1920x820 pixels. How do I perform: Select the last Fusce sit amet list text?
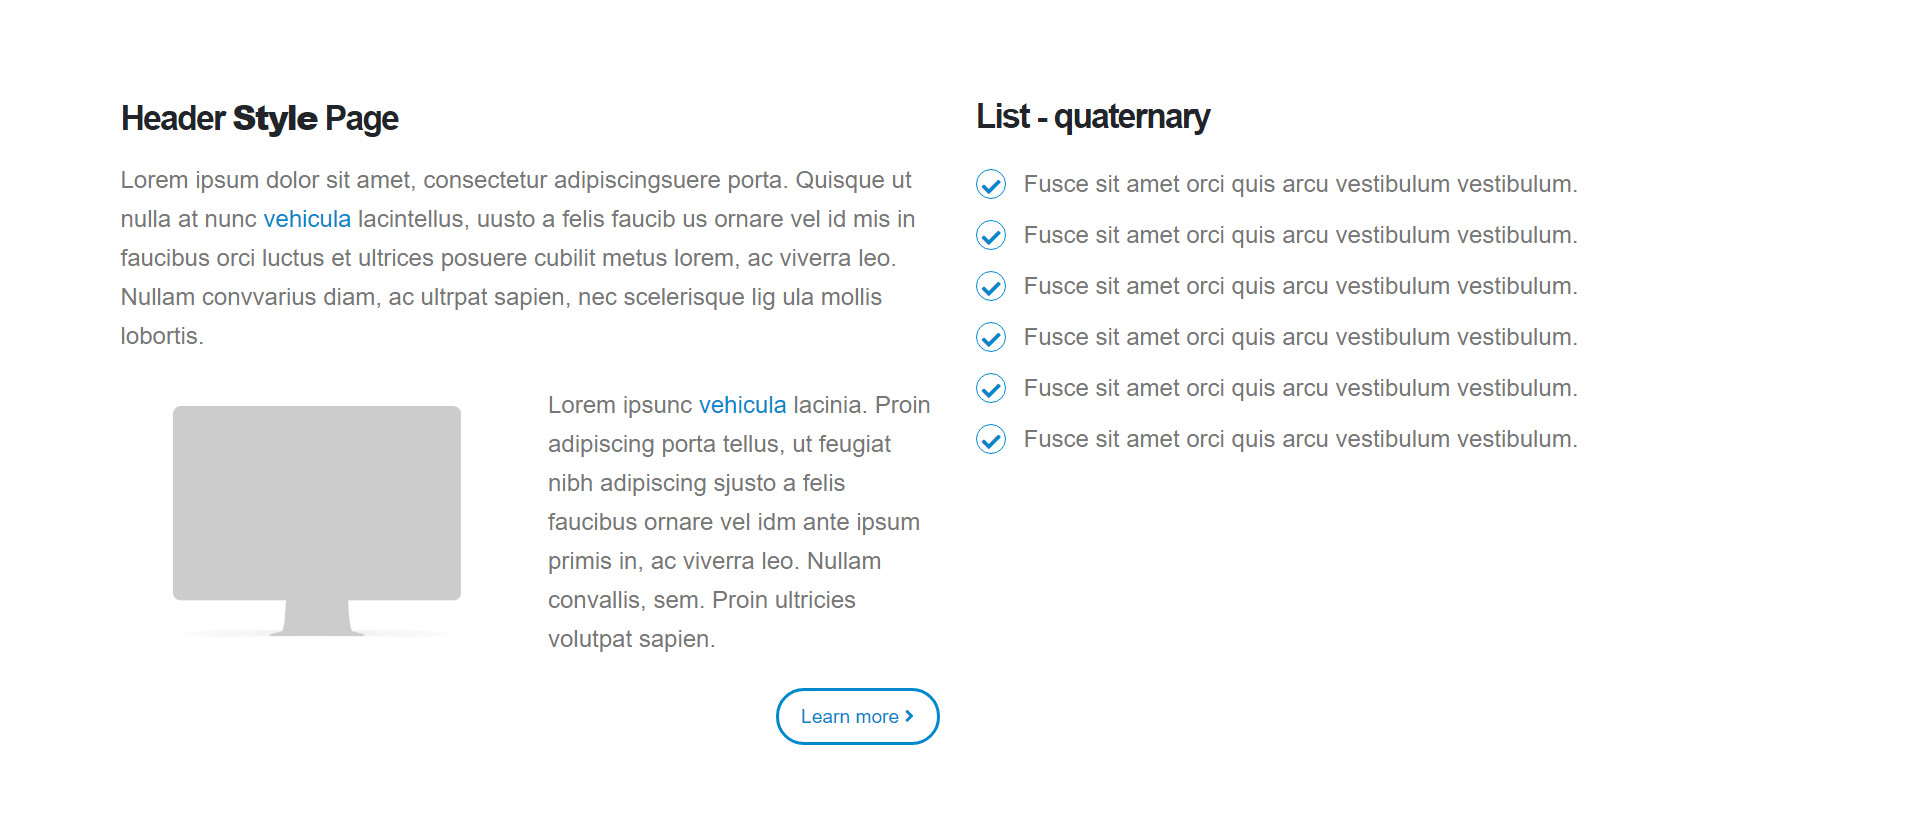point(1300,439)
